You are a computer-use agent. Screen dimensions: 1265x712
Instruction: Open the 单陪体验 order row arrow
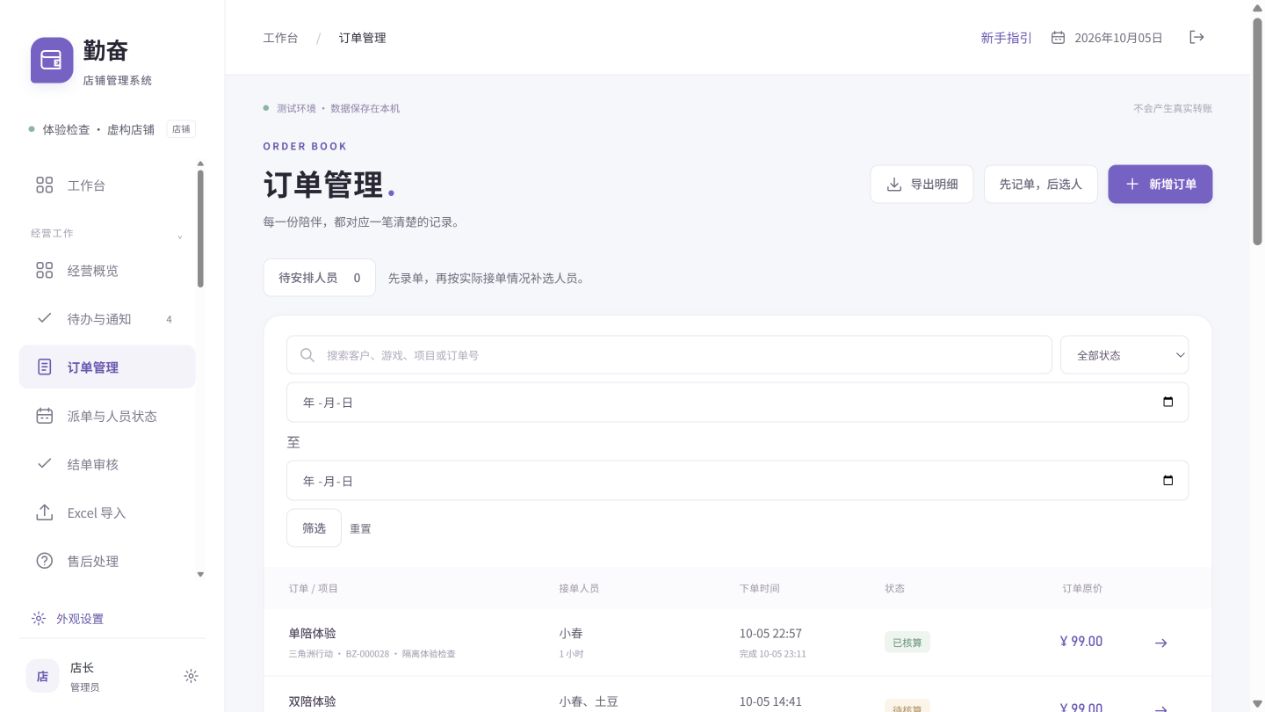pyautogui.click(x=1161, y=643)
